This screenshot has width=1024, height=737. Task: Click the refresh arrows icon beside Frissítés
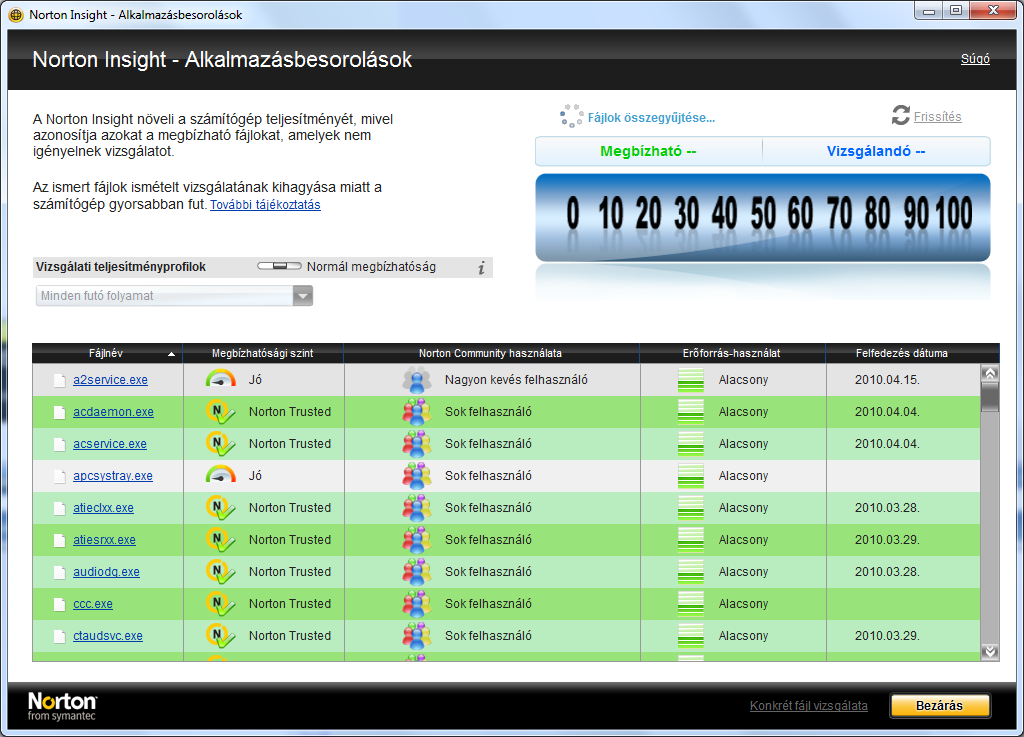[x=901, y=116]
